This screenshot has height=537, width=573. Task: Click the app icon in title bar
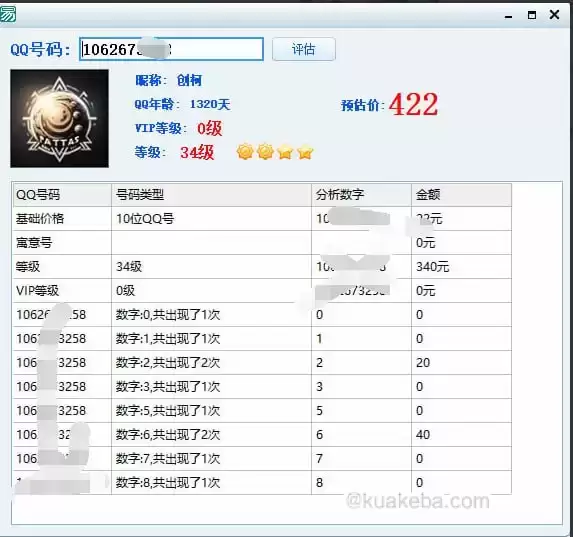8,15
